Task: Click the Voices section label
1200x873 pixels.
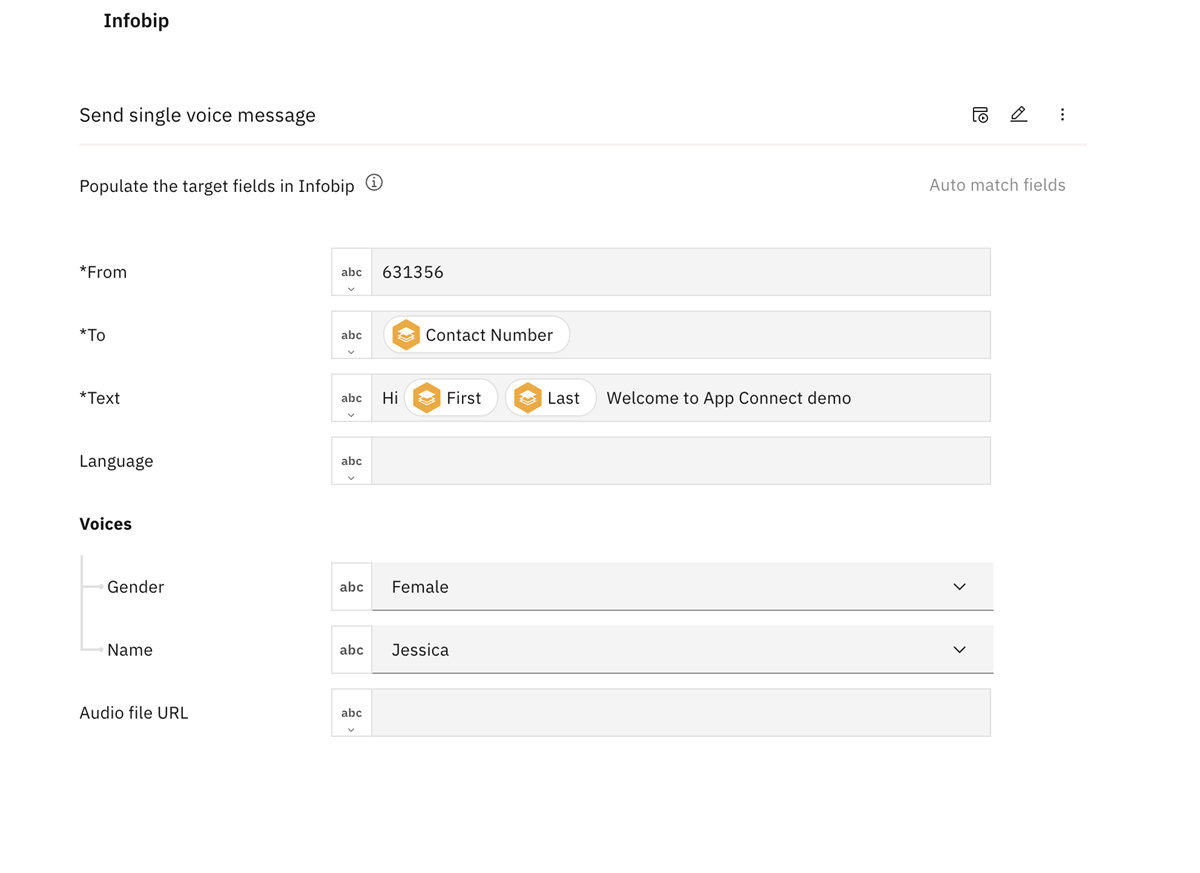Action: tap(105, 523)
